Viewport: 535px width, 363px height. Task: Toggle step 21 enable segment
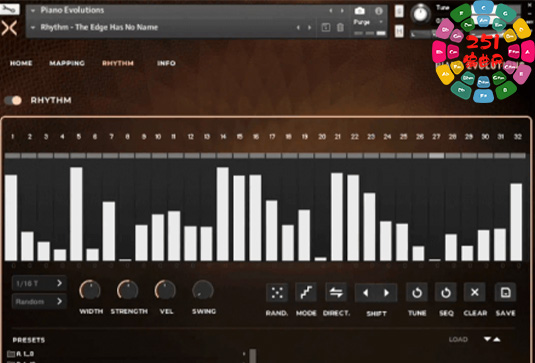[x=338, y=156]
